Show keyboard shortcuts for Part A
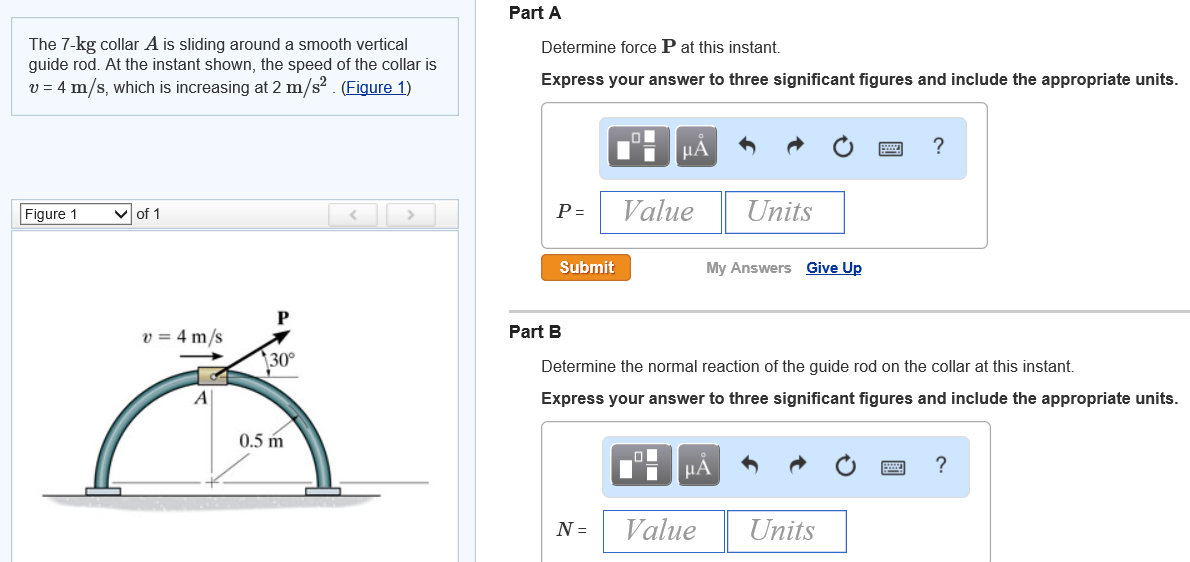Viewport: 1190px width, 562px height. pyautogui.click(x=890, y=148)
